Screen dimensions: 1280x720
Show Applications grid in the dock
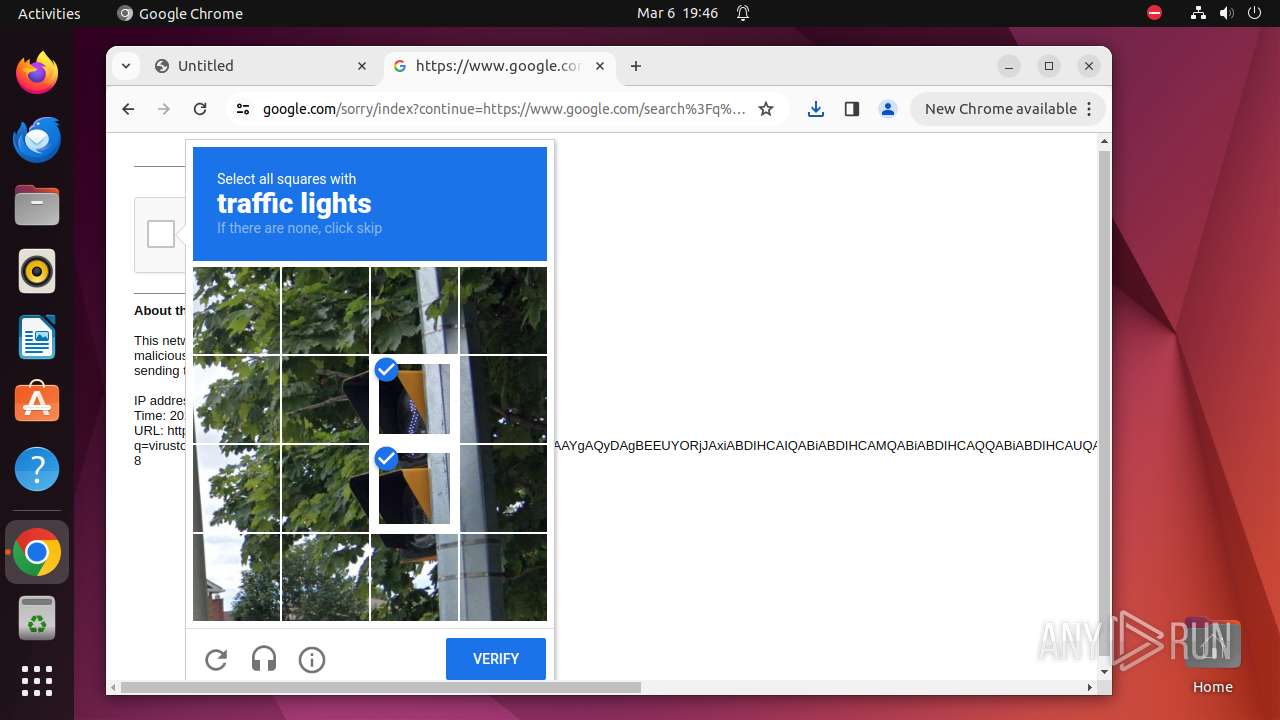[x=37, y=680]
